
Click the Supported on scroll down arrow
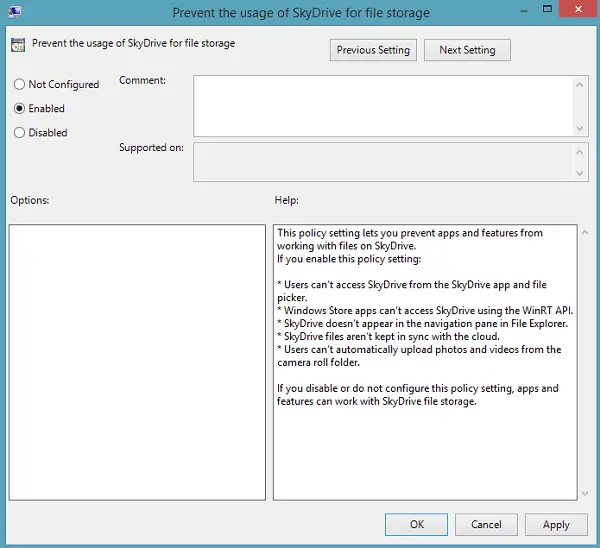pyautogui.click(x=580, y=173)
